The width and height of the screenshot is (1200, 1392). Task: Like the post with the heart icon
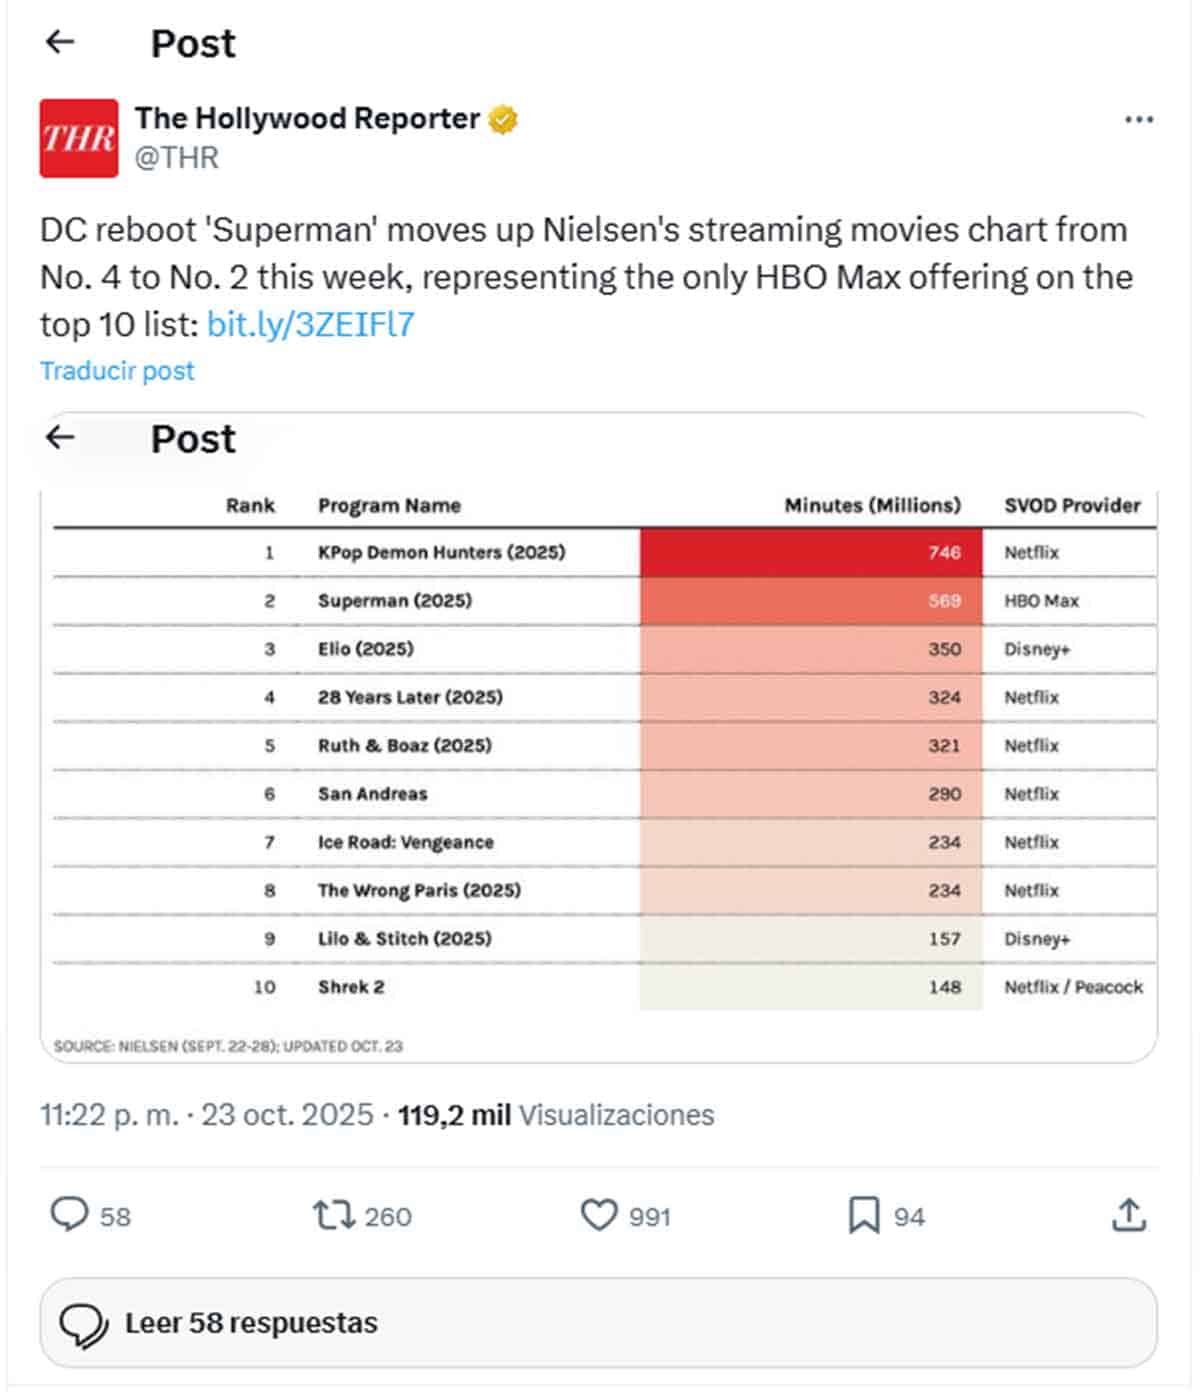point(599,1215)
